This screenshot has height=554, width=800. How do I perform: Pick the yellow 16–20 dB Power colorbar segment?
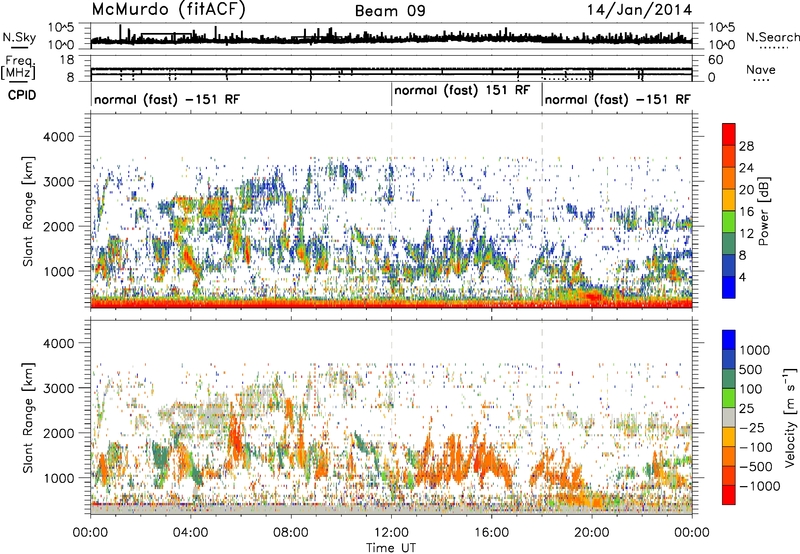(x=729, y=200)
